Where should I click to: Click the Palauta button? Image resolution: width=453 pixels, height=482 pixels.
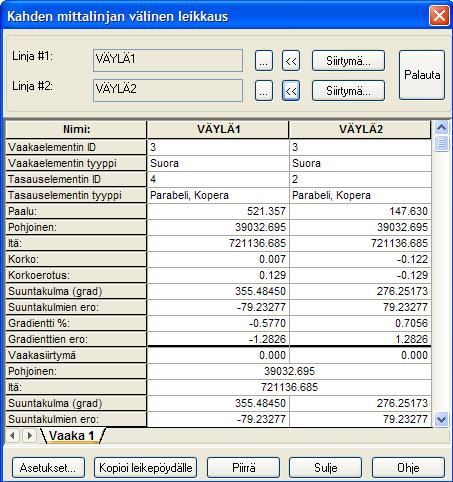[x=422, y=75]
